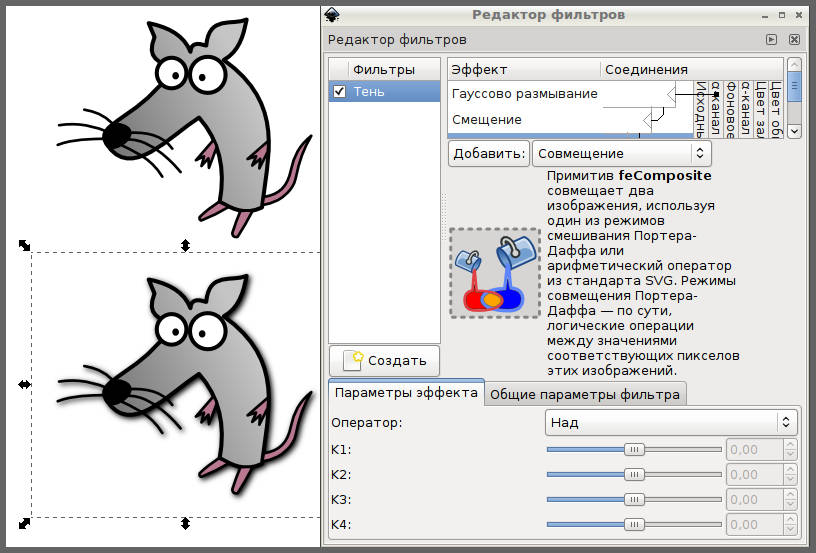Click the K1 slider handle
Screen dimensions: 816x553
point(634,449)
